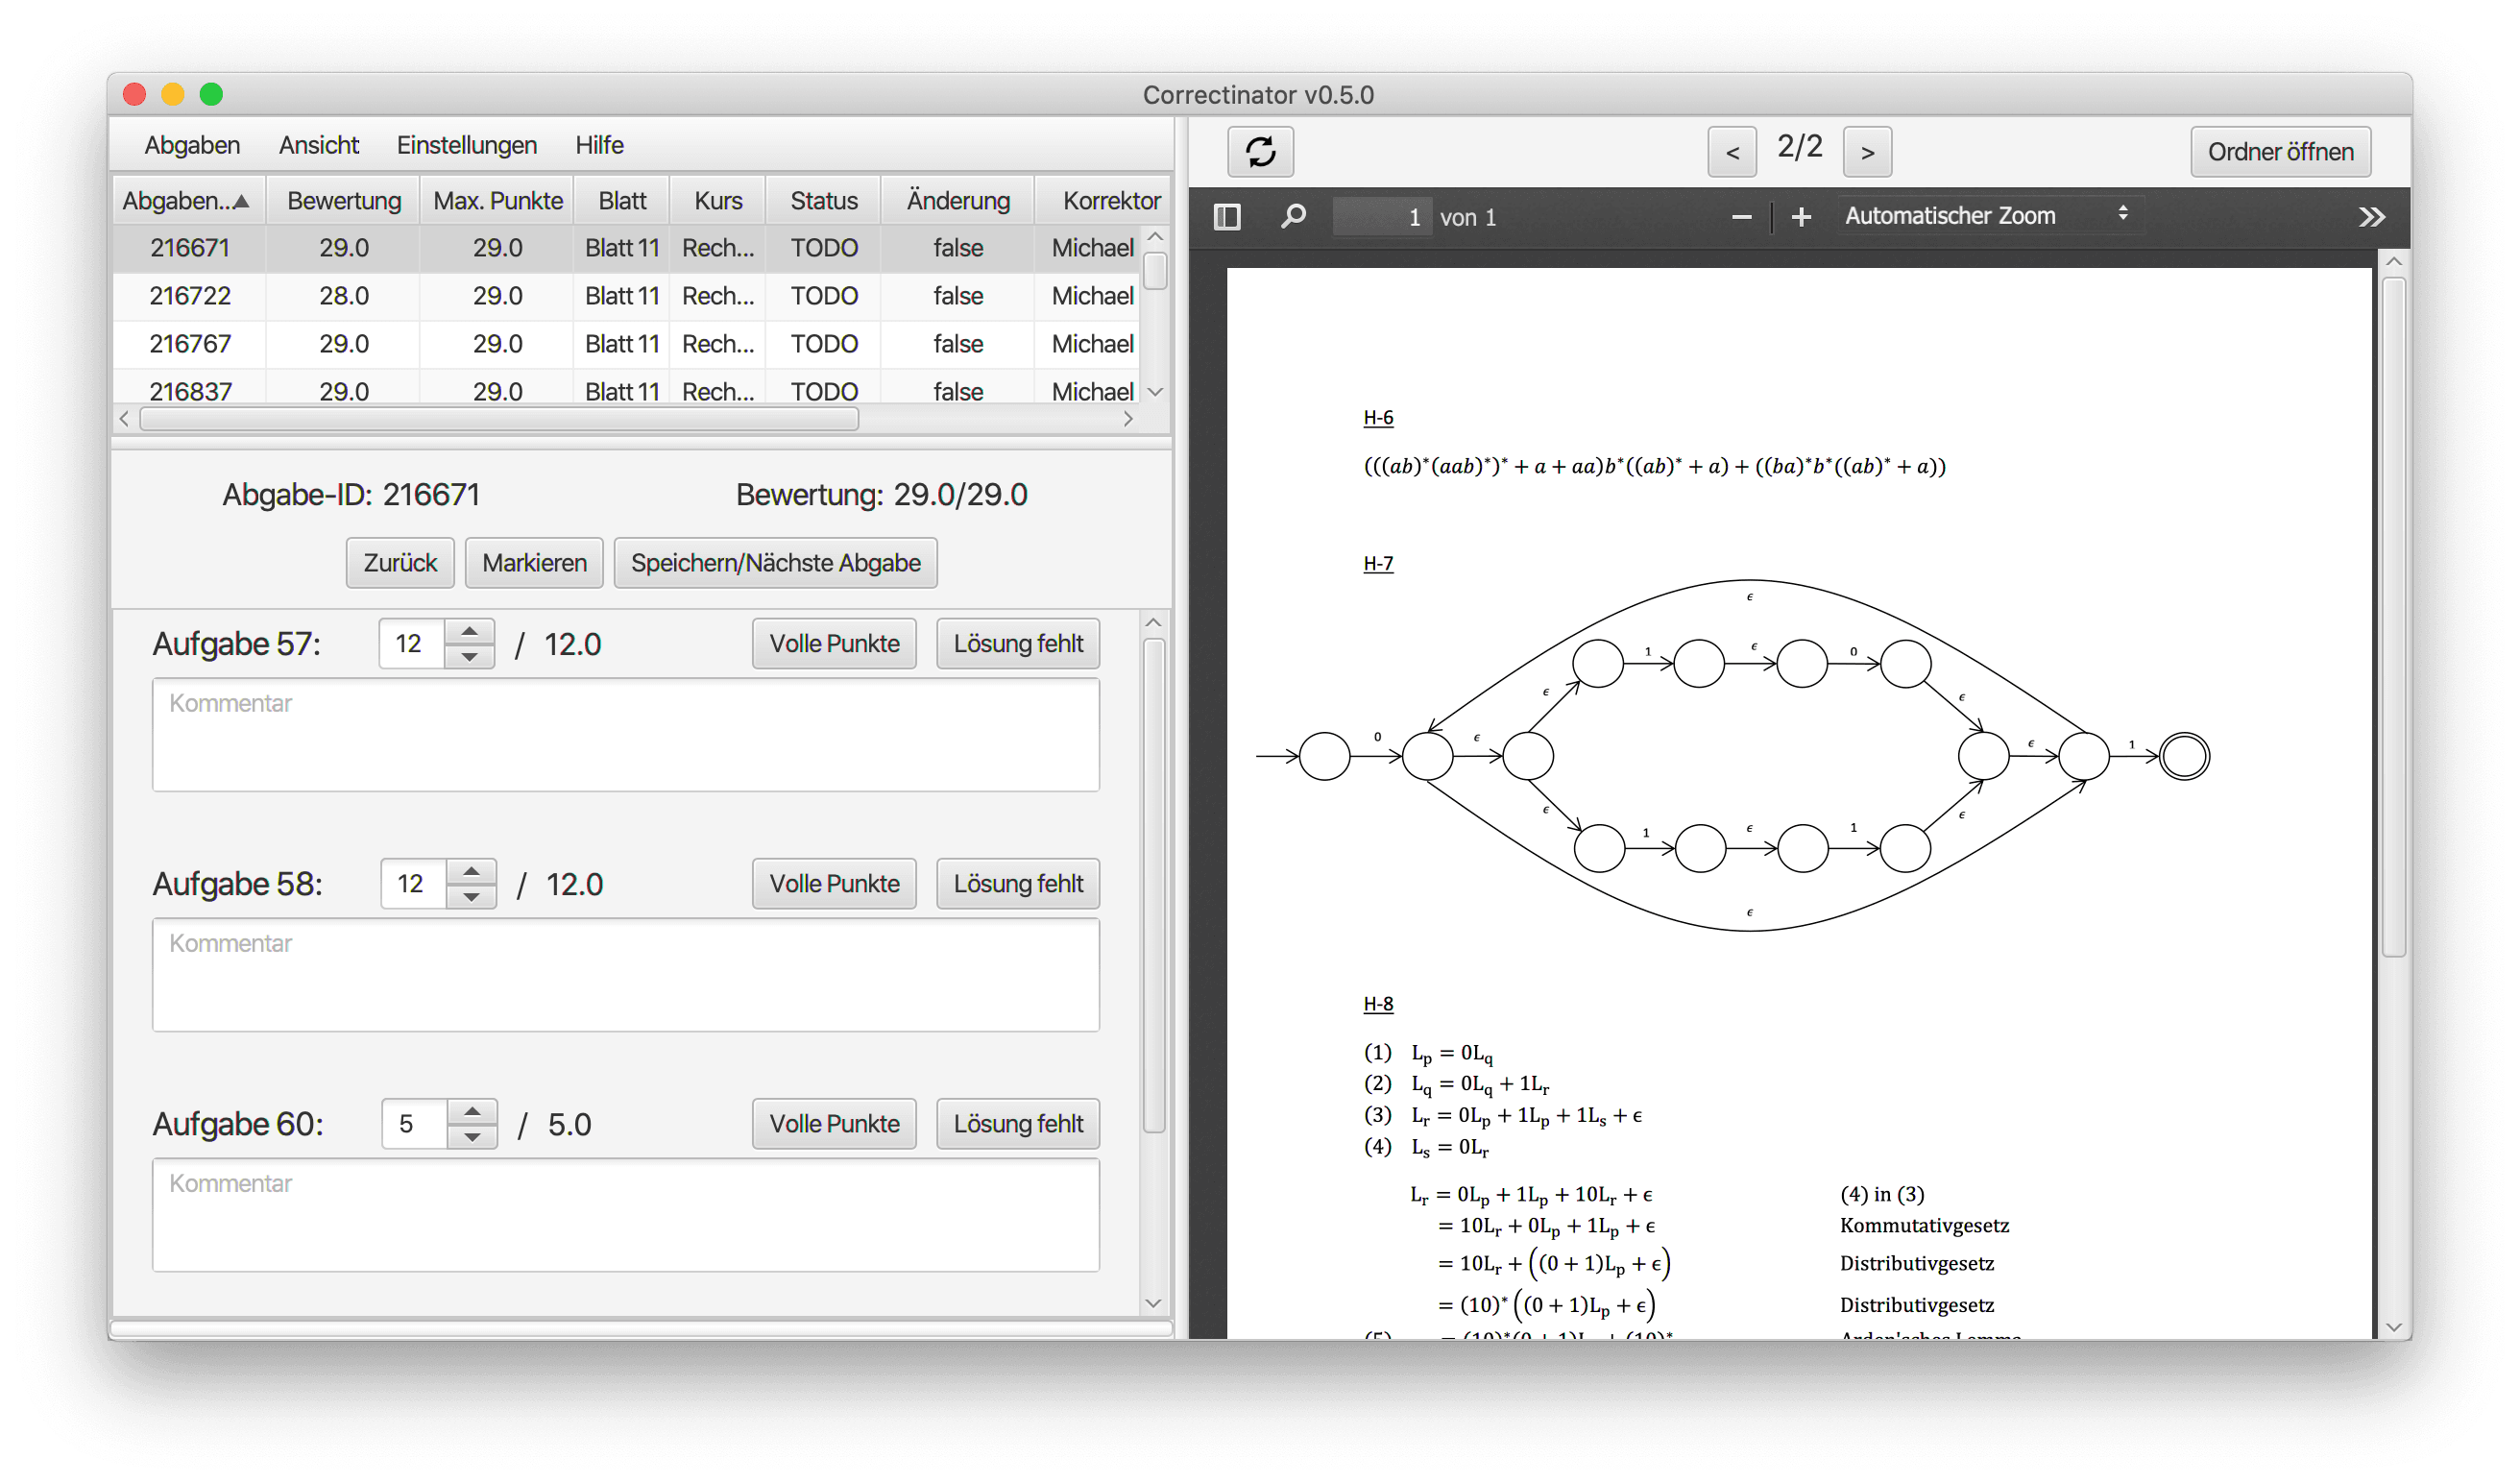Click the Max. Punkte column header
This screenshot has height=1483, width=2520.
pos(498,201)
